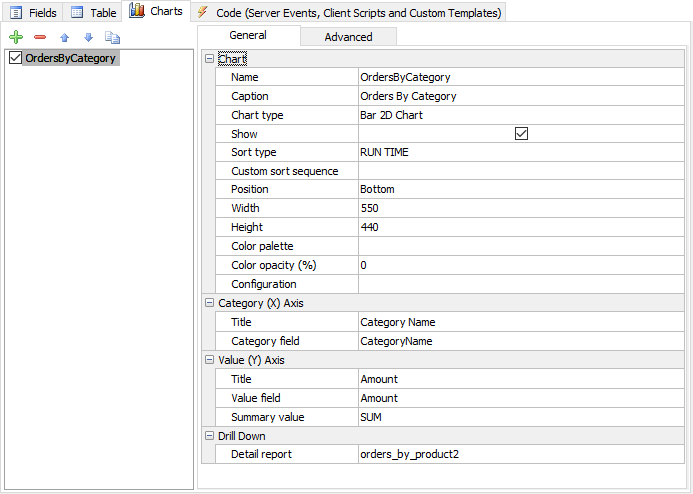Image resolution: width=693 pixels, height=494 pixels.
Task: Add a new chart with green plus icon
Action: [16, 37]
